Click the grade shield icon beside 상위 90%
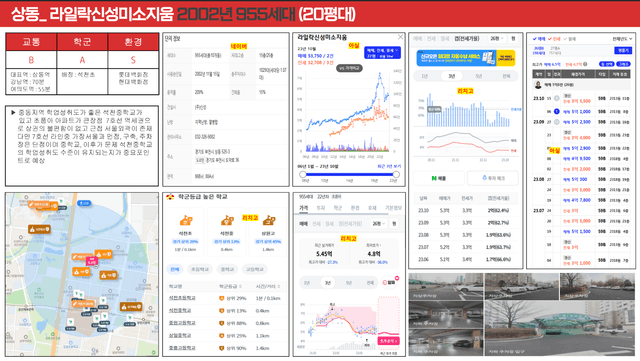The width and height of the screenshot is (640, 361). 222,348
